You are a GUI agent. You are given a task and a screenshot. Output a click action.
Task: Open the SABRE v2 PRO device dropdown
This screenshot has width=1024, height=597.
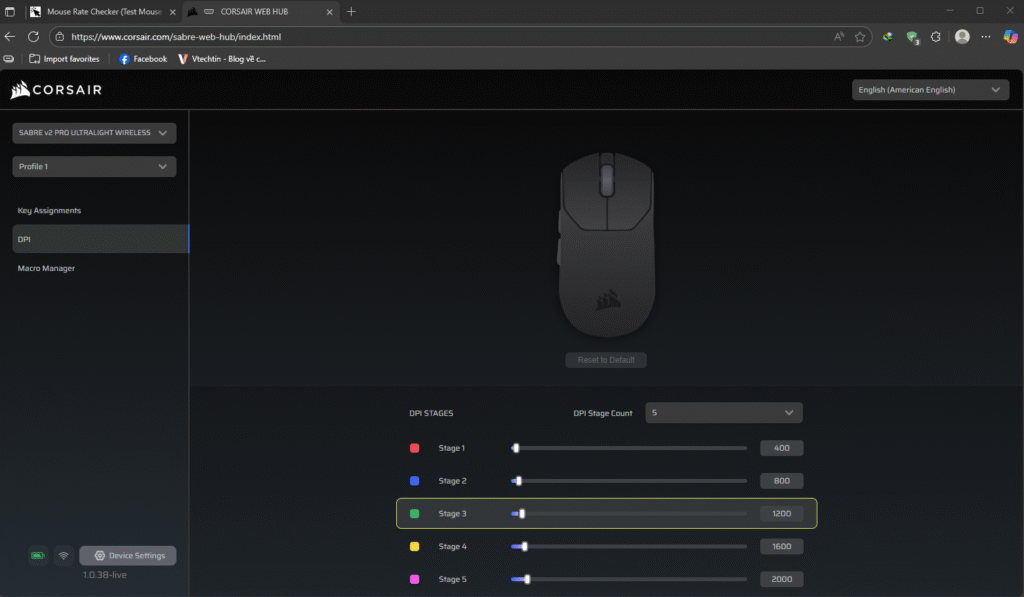click(x=94, y=133)
